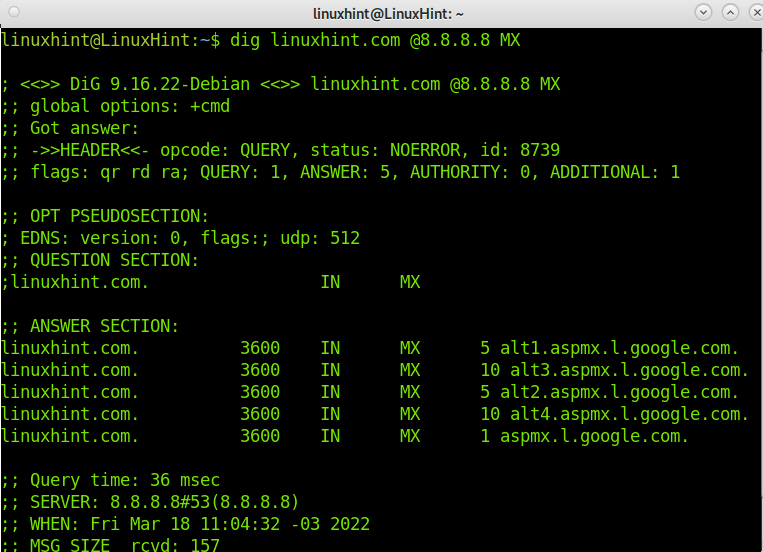Click the window title 'linuxhint@LinuxHint: ~'
Screen dimensions: 763x552
[x=388, y=14]
